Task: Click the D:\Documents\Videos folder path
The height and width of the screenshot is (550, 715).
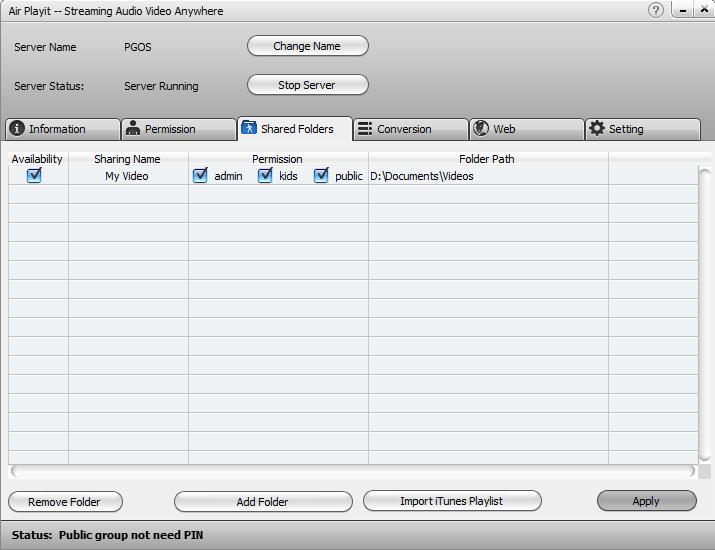Action: [x=422, y=176]
